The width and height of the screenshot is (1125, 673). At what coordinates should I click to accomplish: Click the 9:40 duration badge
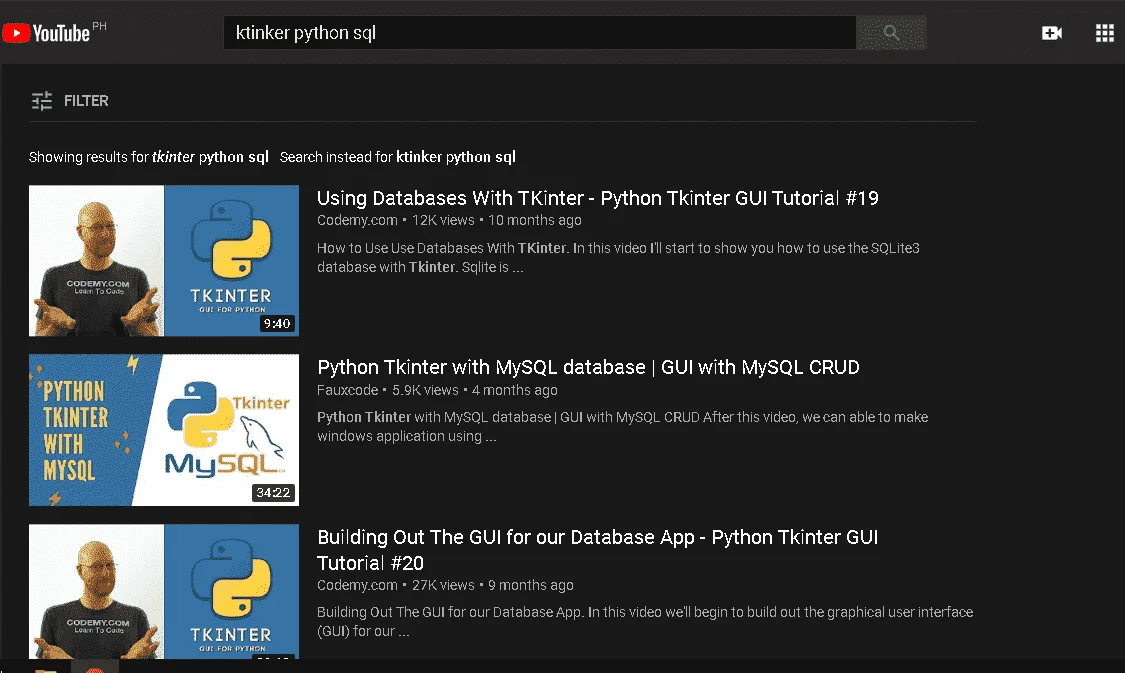[277, 324]
